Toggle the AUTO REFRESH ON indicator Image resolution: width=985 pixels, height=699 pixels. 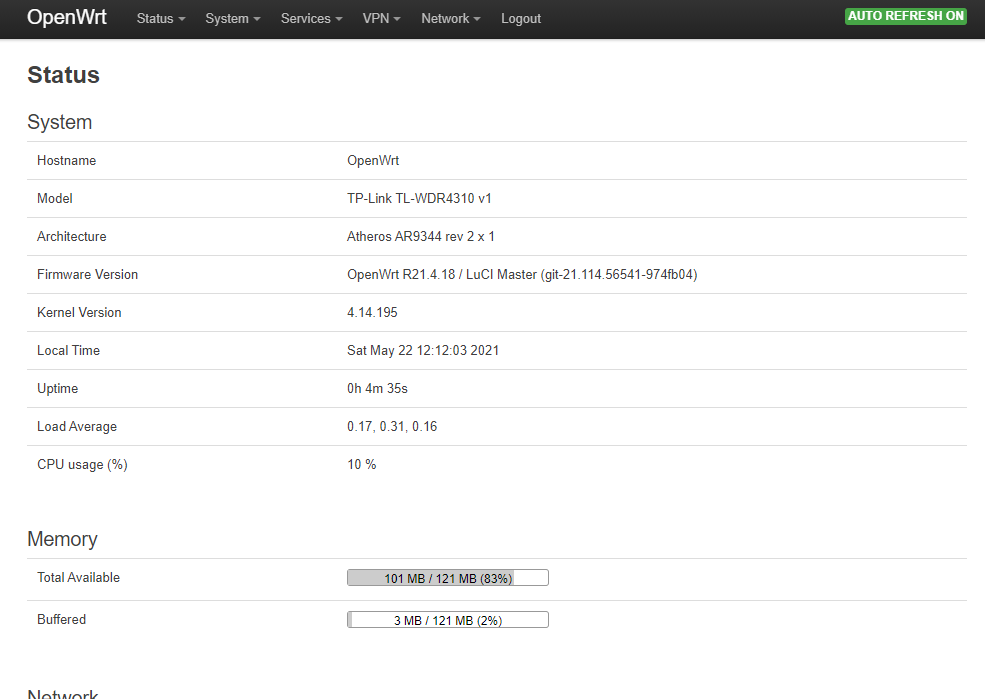(906, 16)
